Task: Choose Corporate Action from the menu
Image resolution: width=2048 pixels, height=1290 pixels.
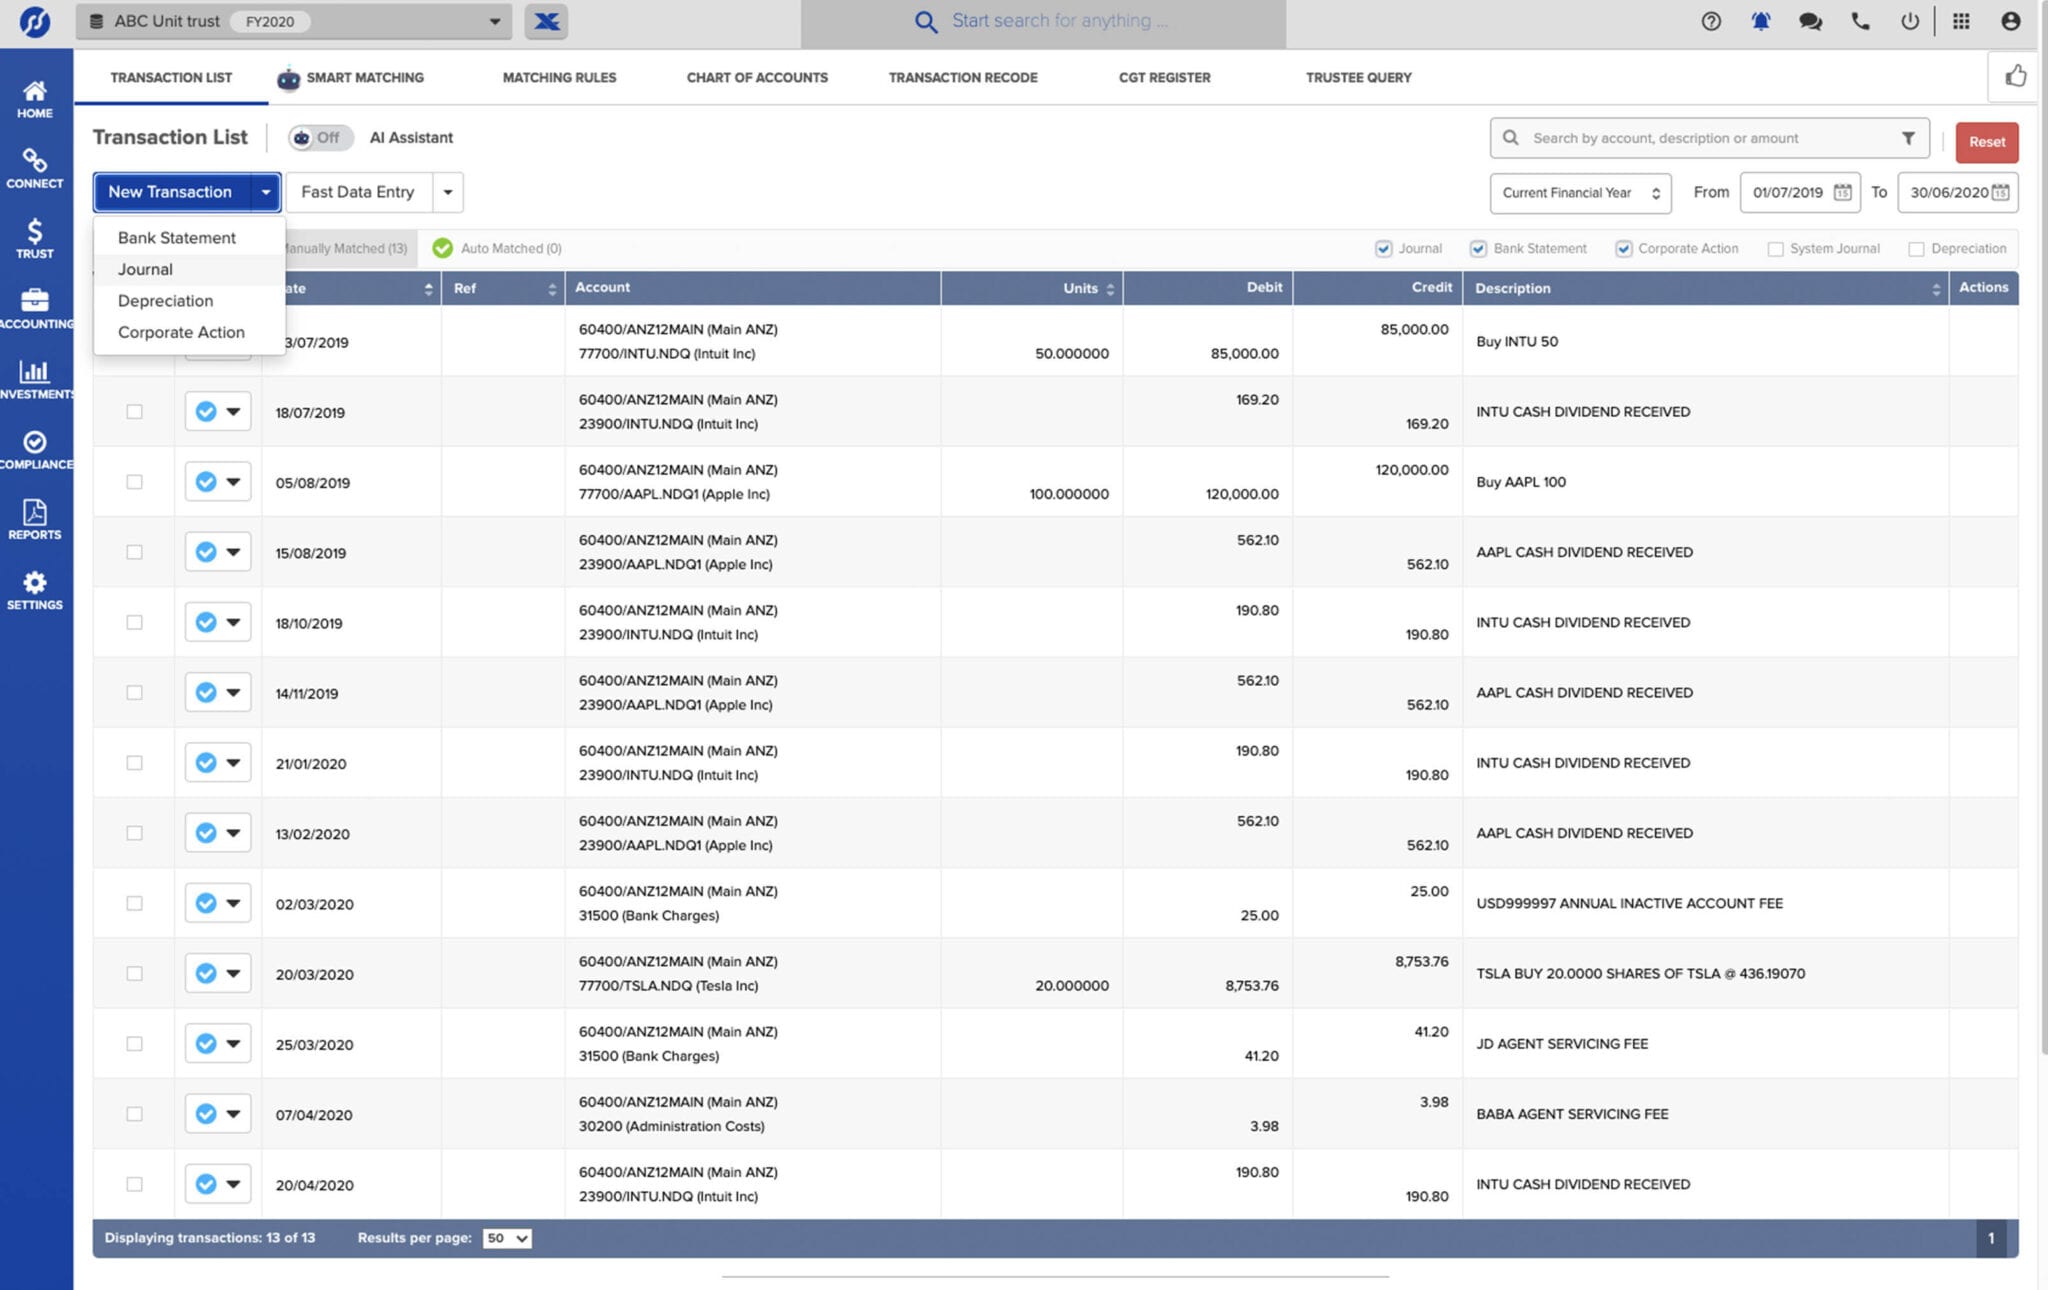Action: tap(181, 332)
